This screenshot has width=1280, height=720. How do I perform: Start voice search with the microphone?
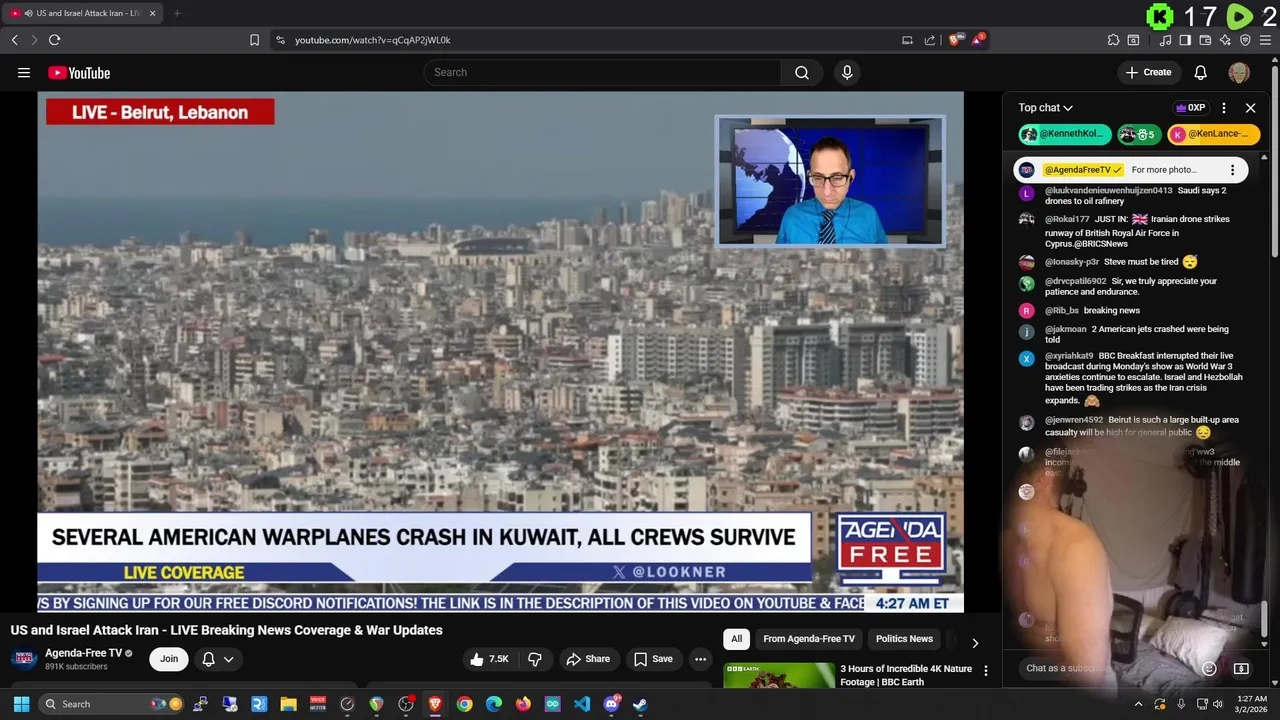[847, 72]
